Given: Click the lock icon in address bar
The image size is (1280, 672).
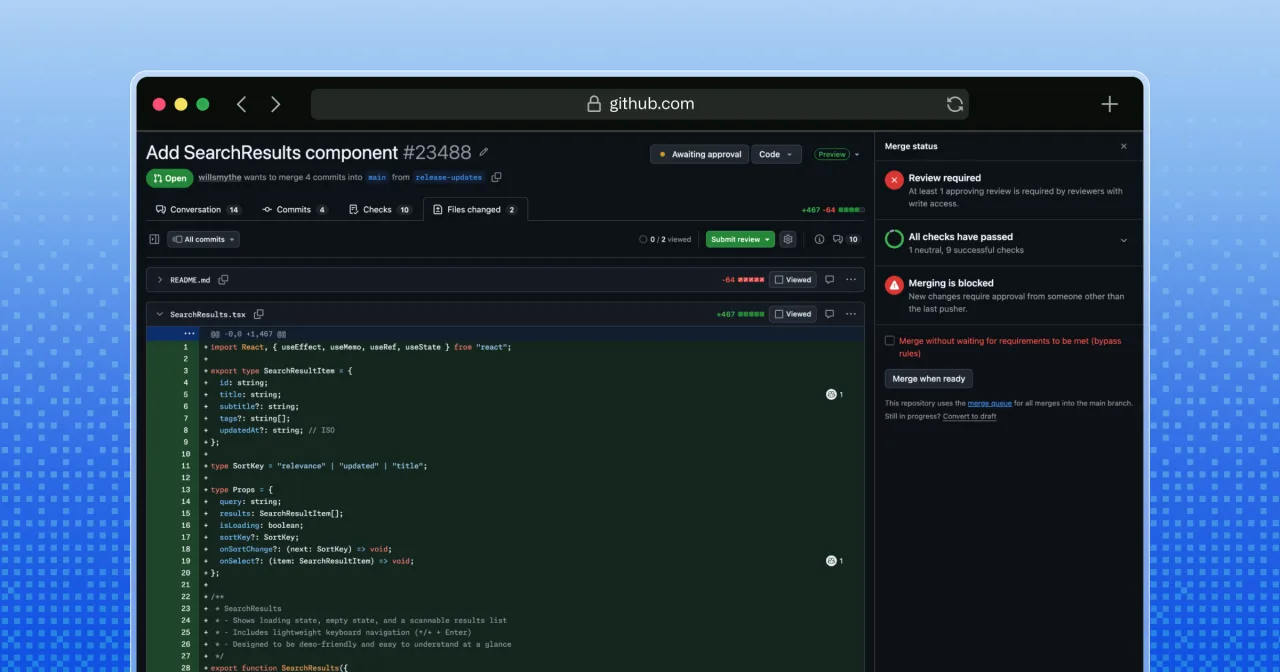Looking at the screenshot, I should pyautogui.click(x=594, y=104).
